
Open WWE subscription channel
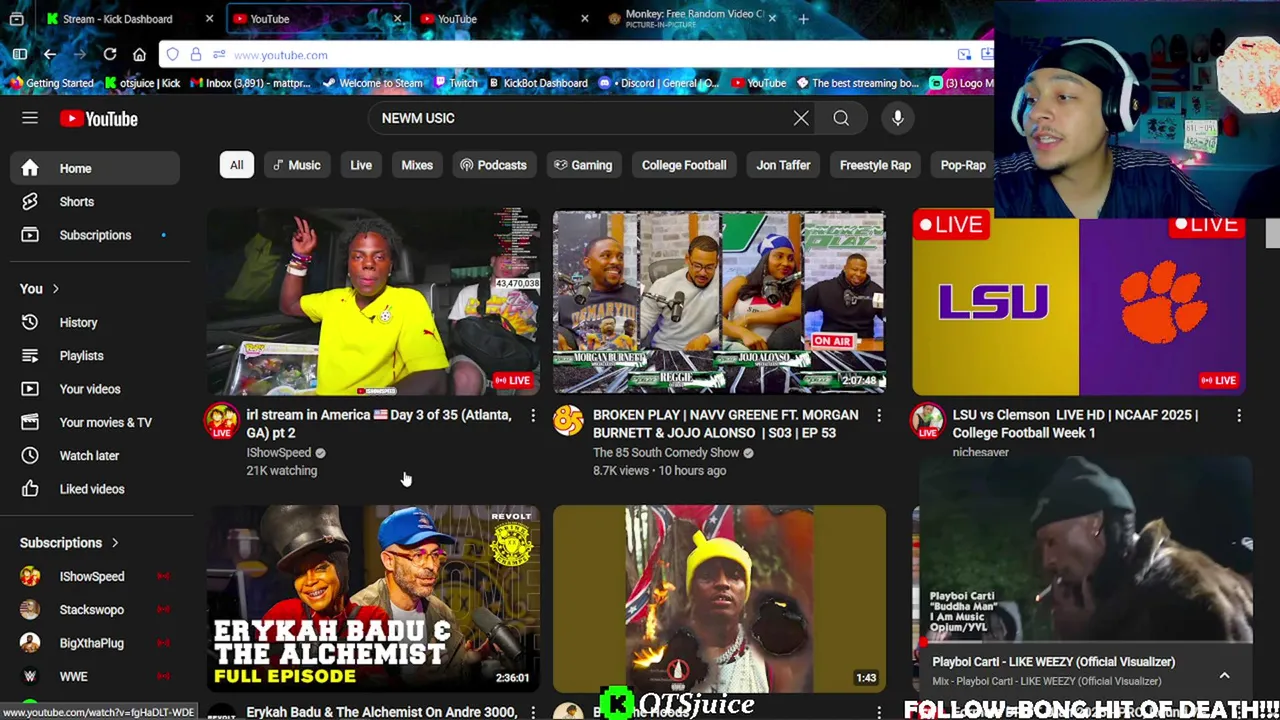click(95, 676)
